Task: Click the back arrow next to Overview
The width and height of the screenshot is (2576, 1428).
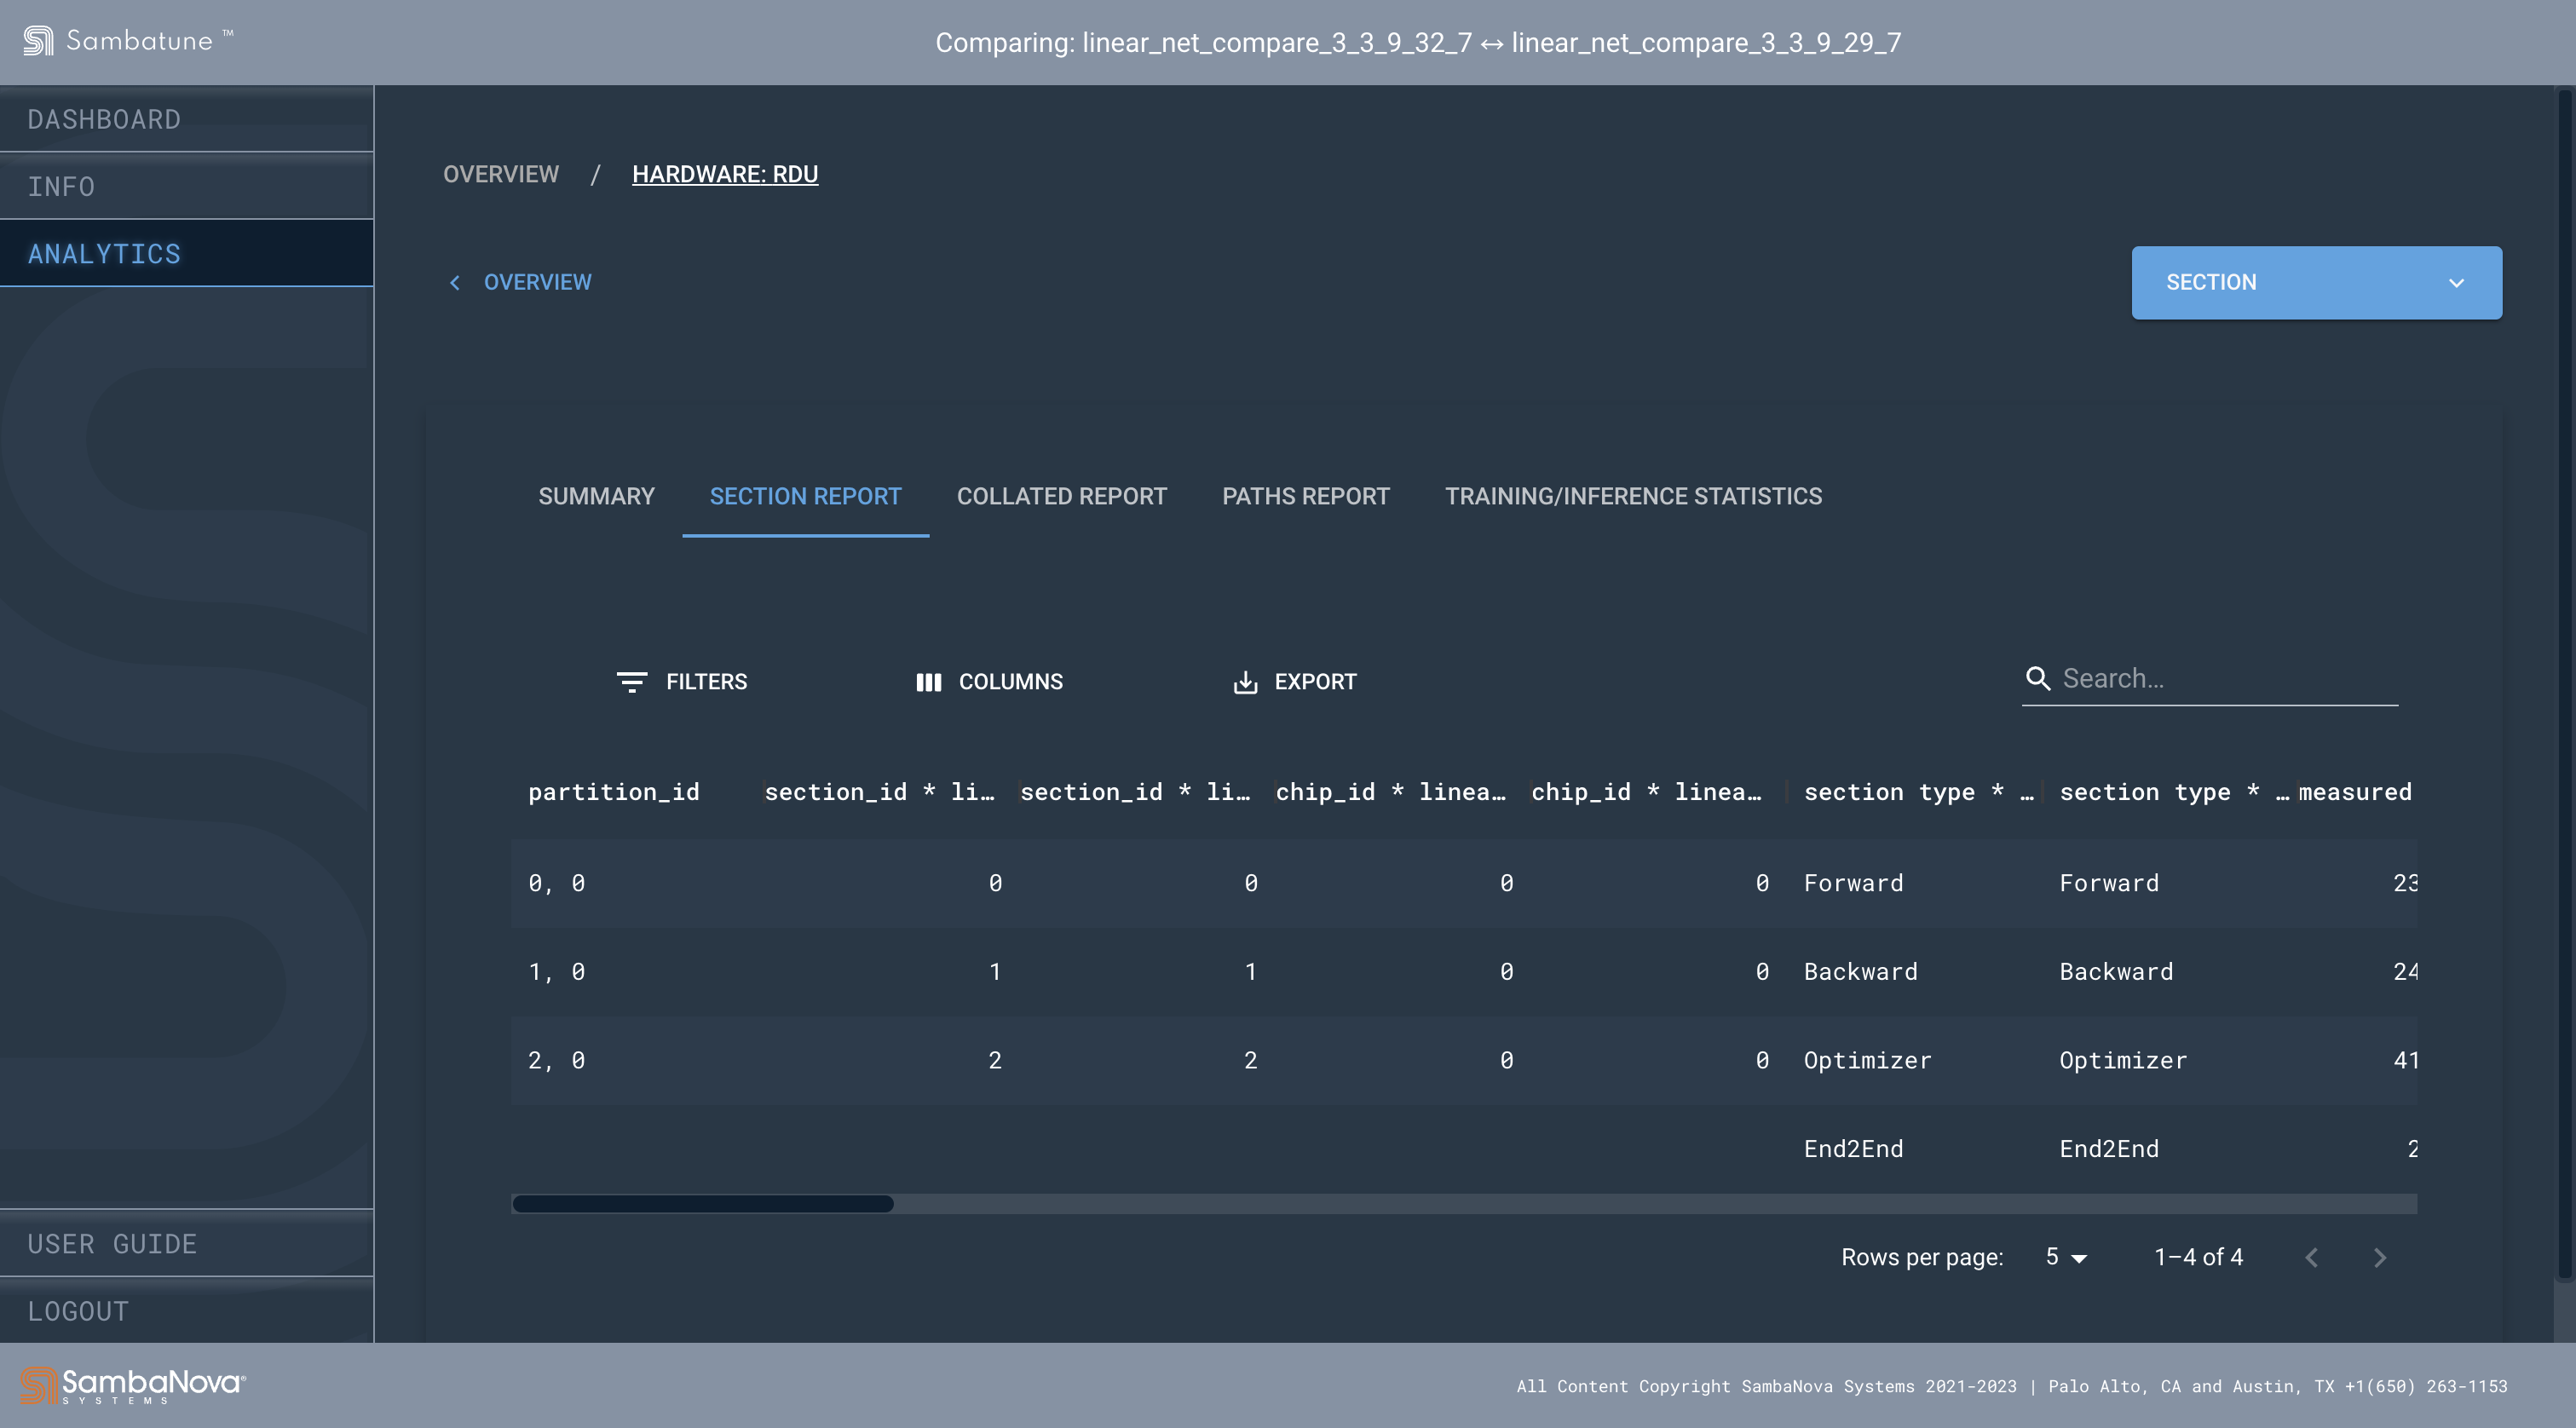Action: click(455, 282)
